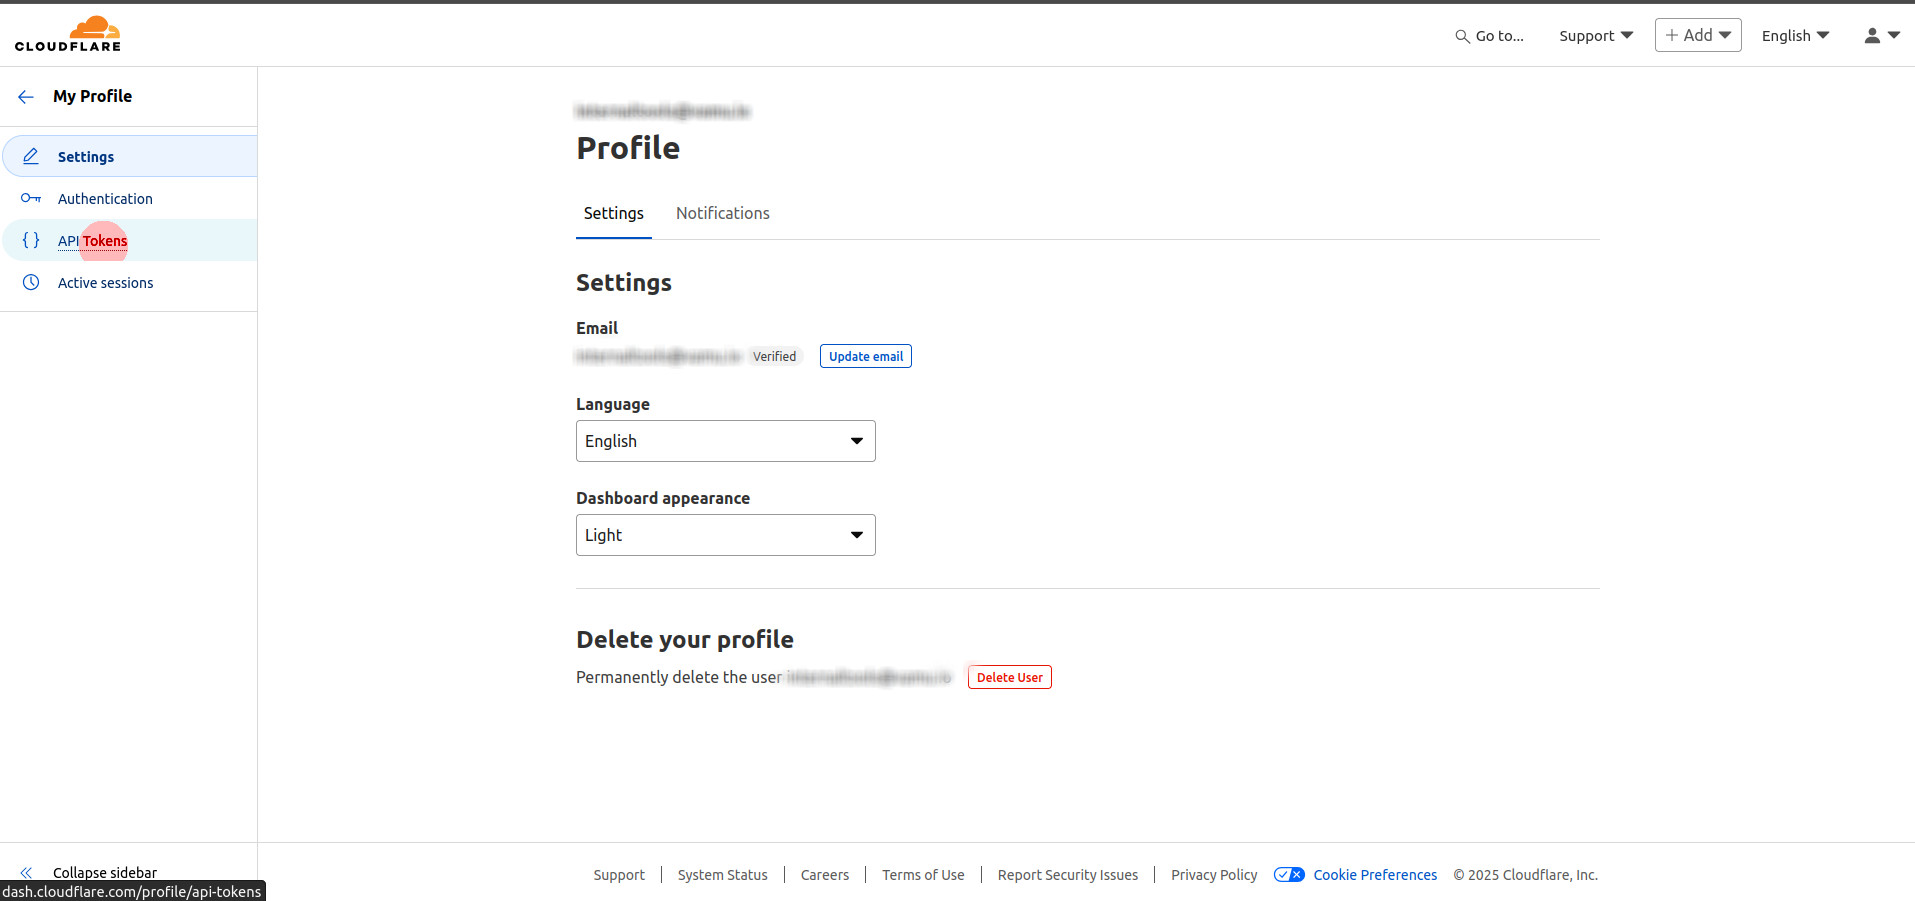Toggle the cookie preferences check icon

tap(1289, 875)
